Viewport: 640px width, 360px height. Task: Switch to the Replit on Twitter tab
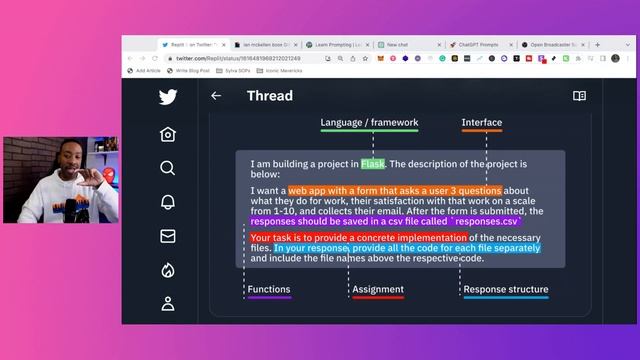point(192,45)
